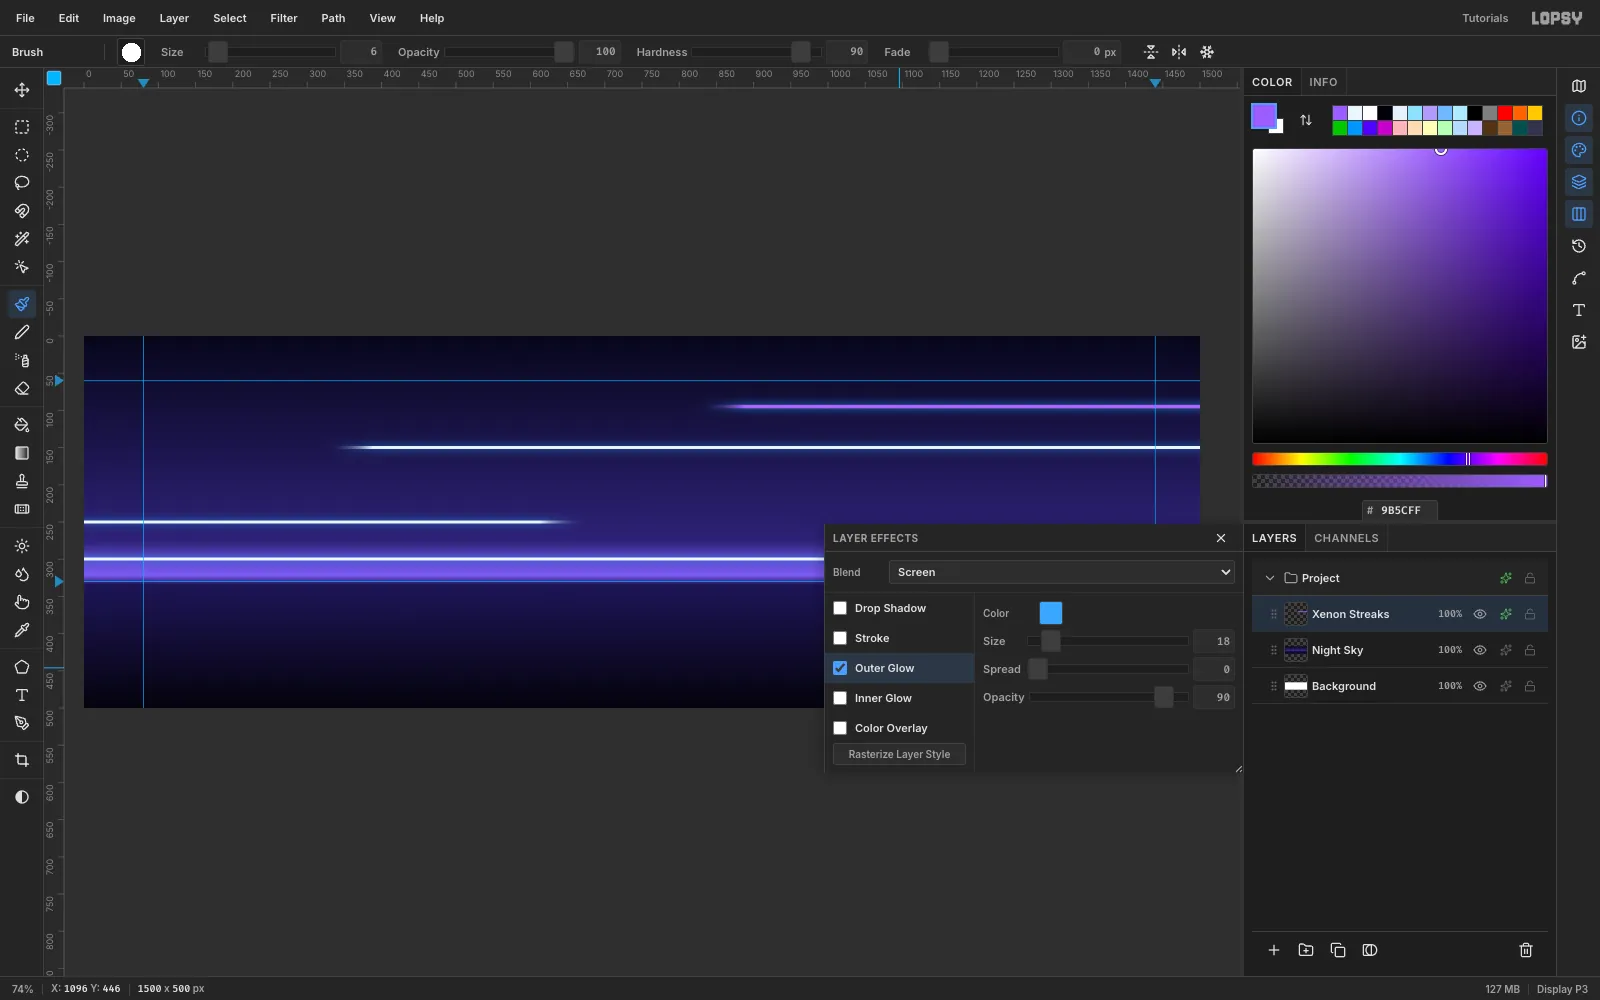
Task: Select the Polygon Shape tool
Action: point(22,667)
